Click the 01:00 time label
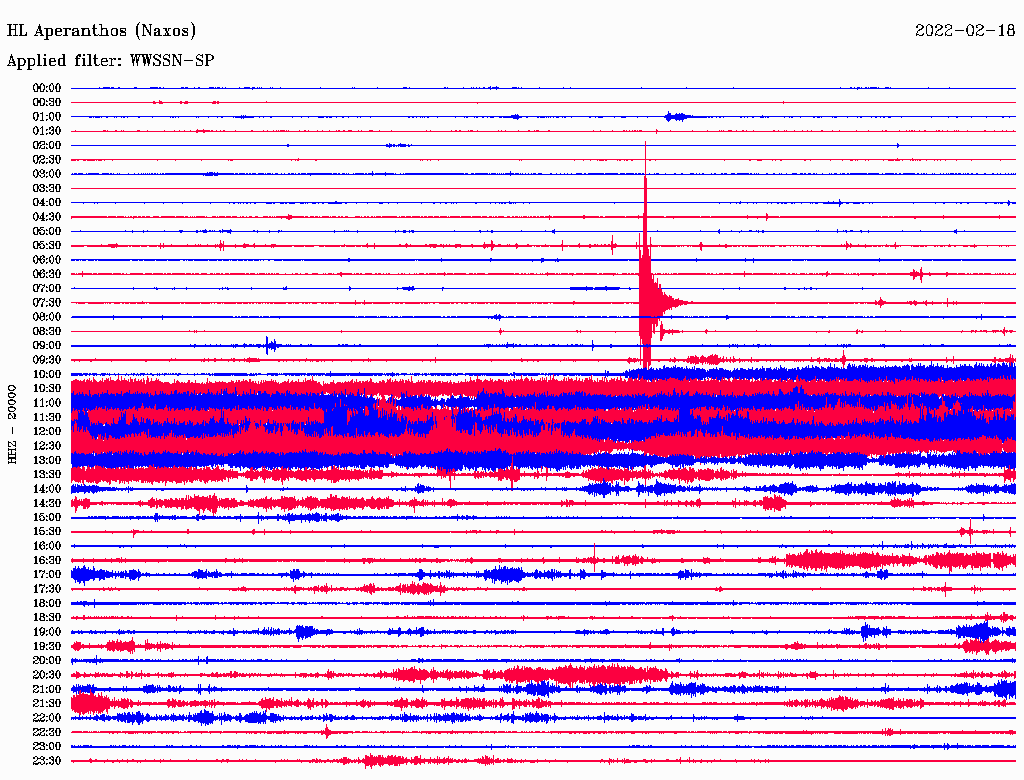 tap(47, 117)
